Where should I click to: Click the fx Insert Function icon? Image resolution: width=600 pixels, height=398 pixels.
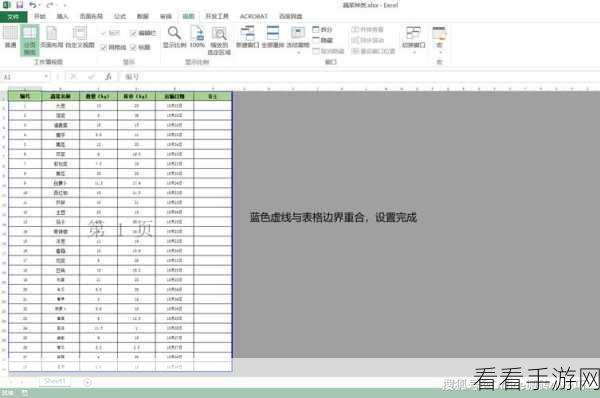[108, 77]
